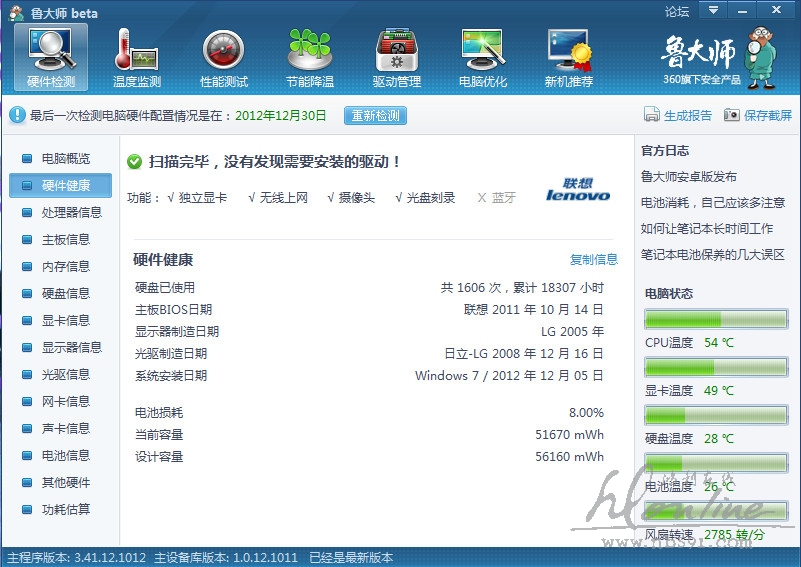Click the 复制信息 copy info link
801x567 pixels.
[x=594, y=259]
